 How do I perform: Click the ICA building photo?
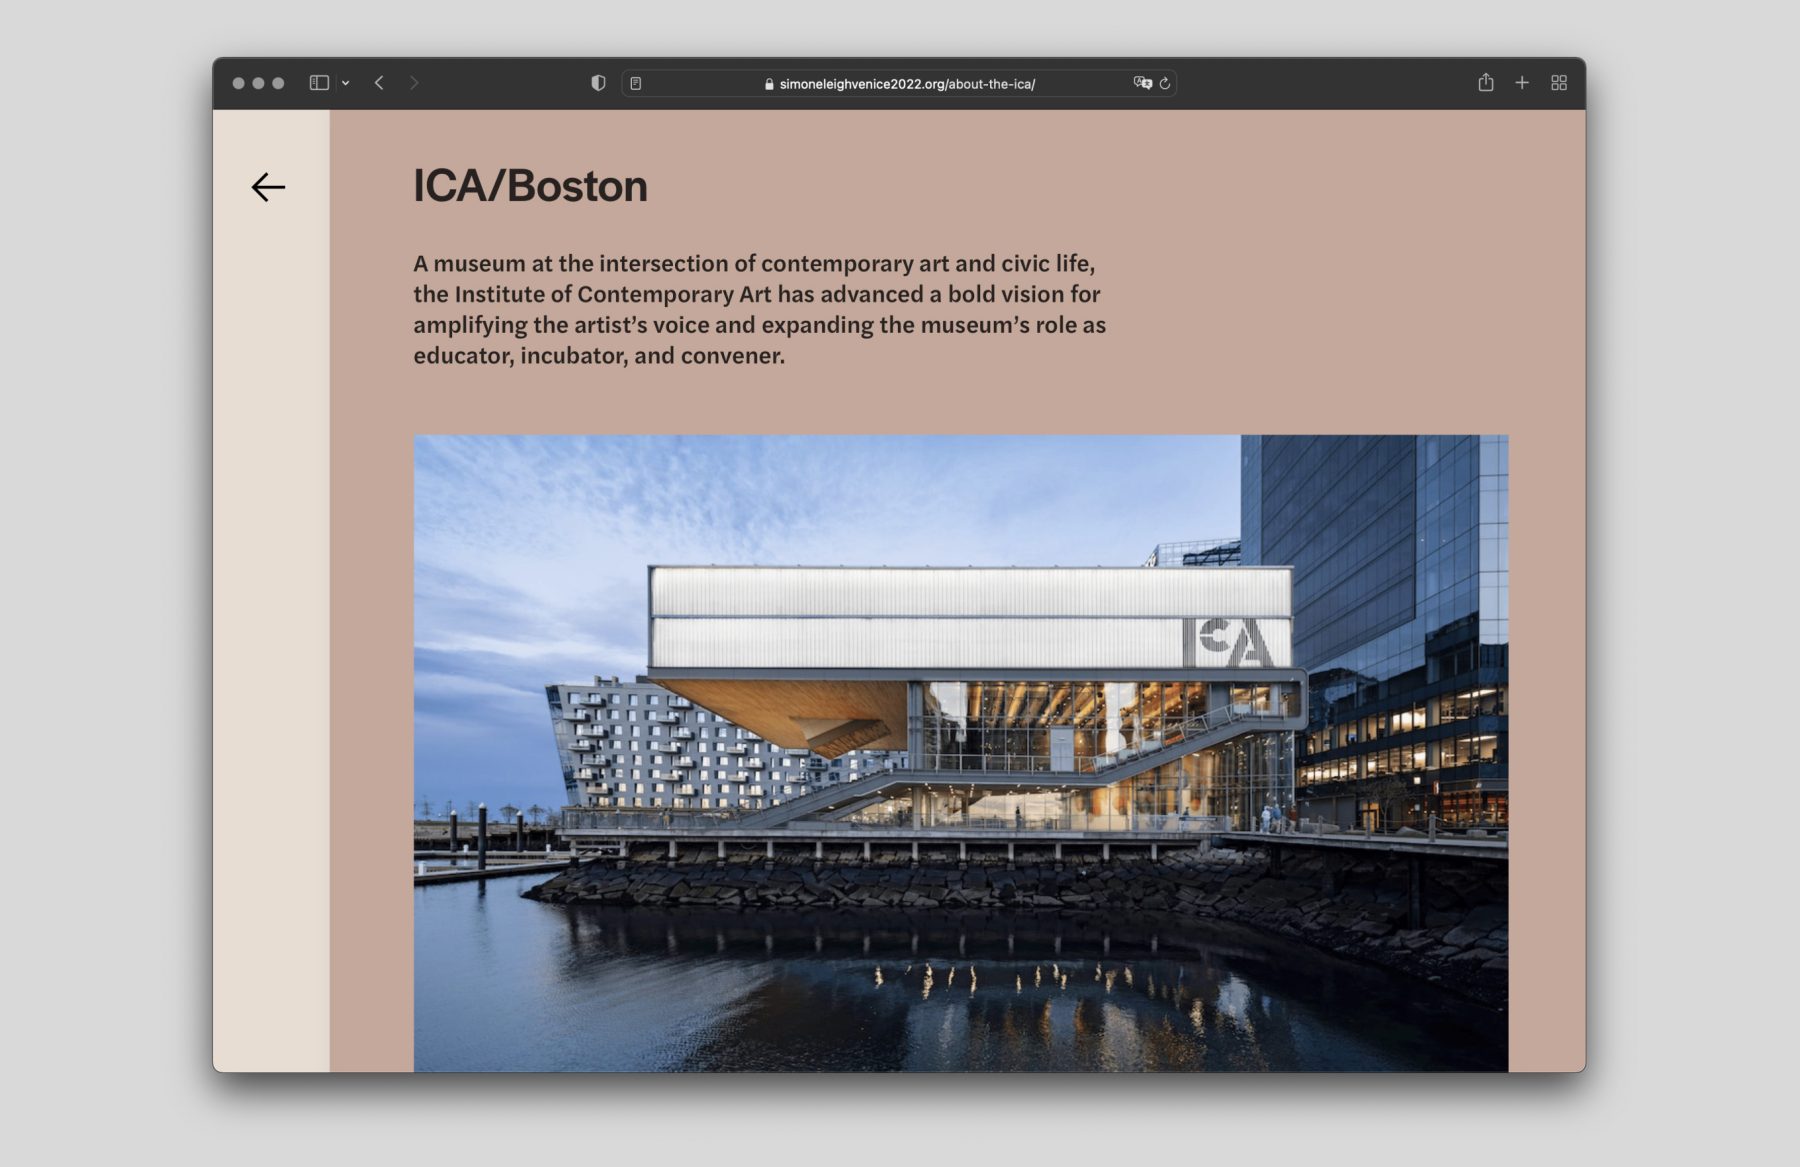click(960, 752)
